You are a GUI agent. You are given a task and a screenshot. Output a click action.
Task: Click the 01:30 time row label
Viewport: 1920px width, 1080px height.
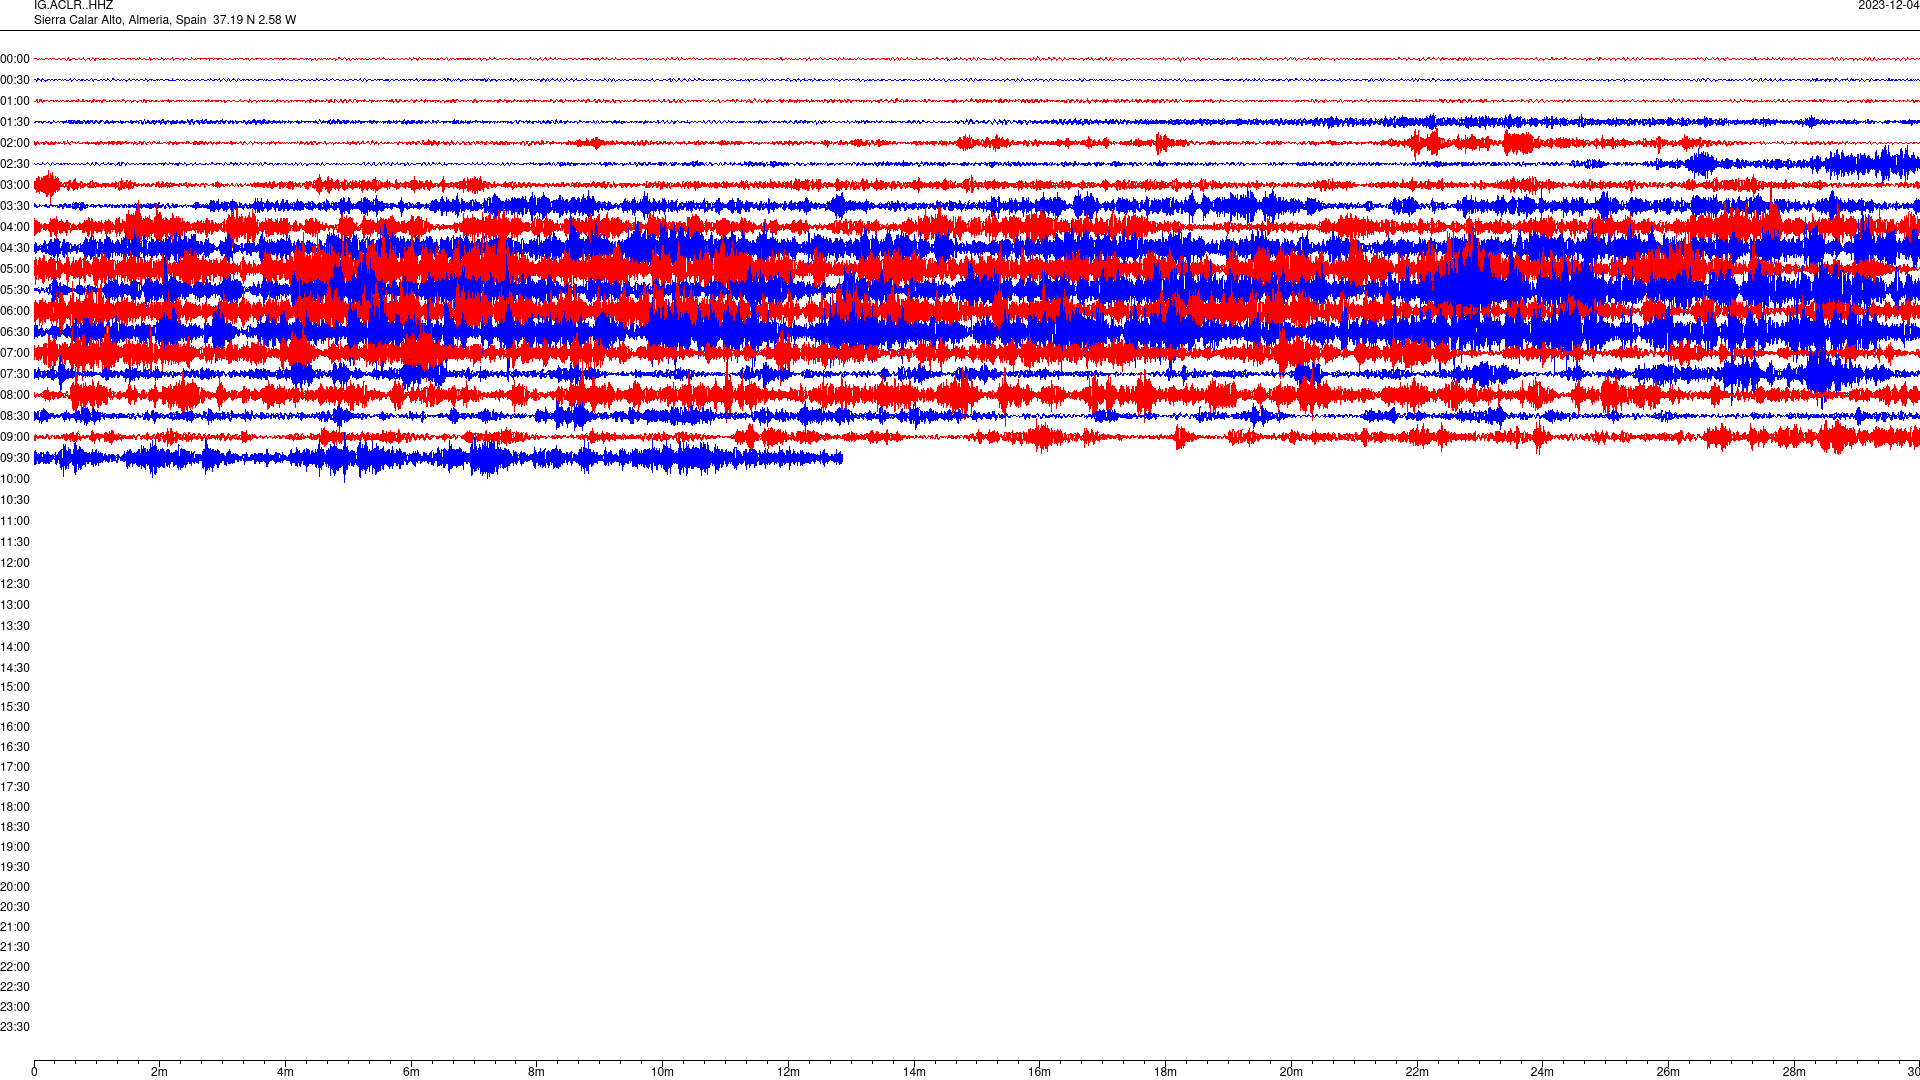coord(15,122)
